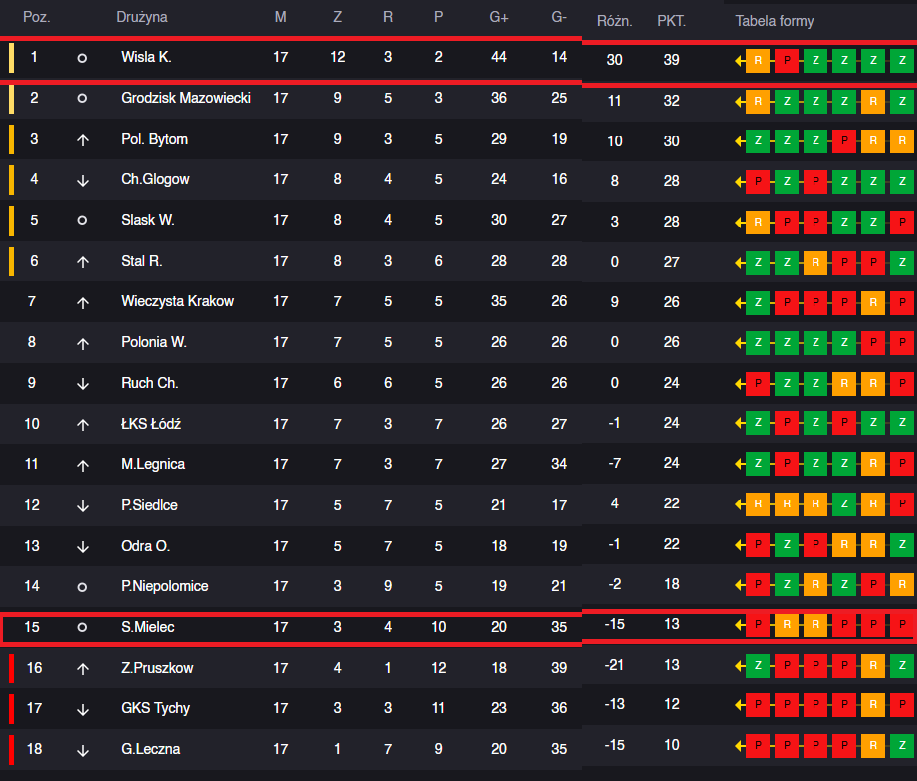Screen dimensions: 917x781
Task: Sort table by PKT. column header
Action: (x=671, y=22)
